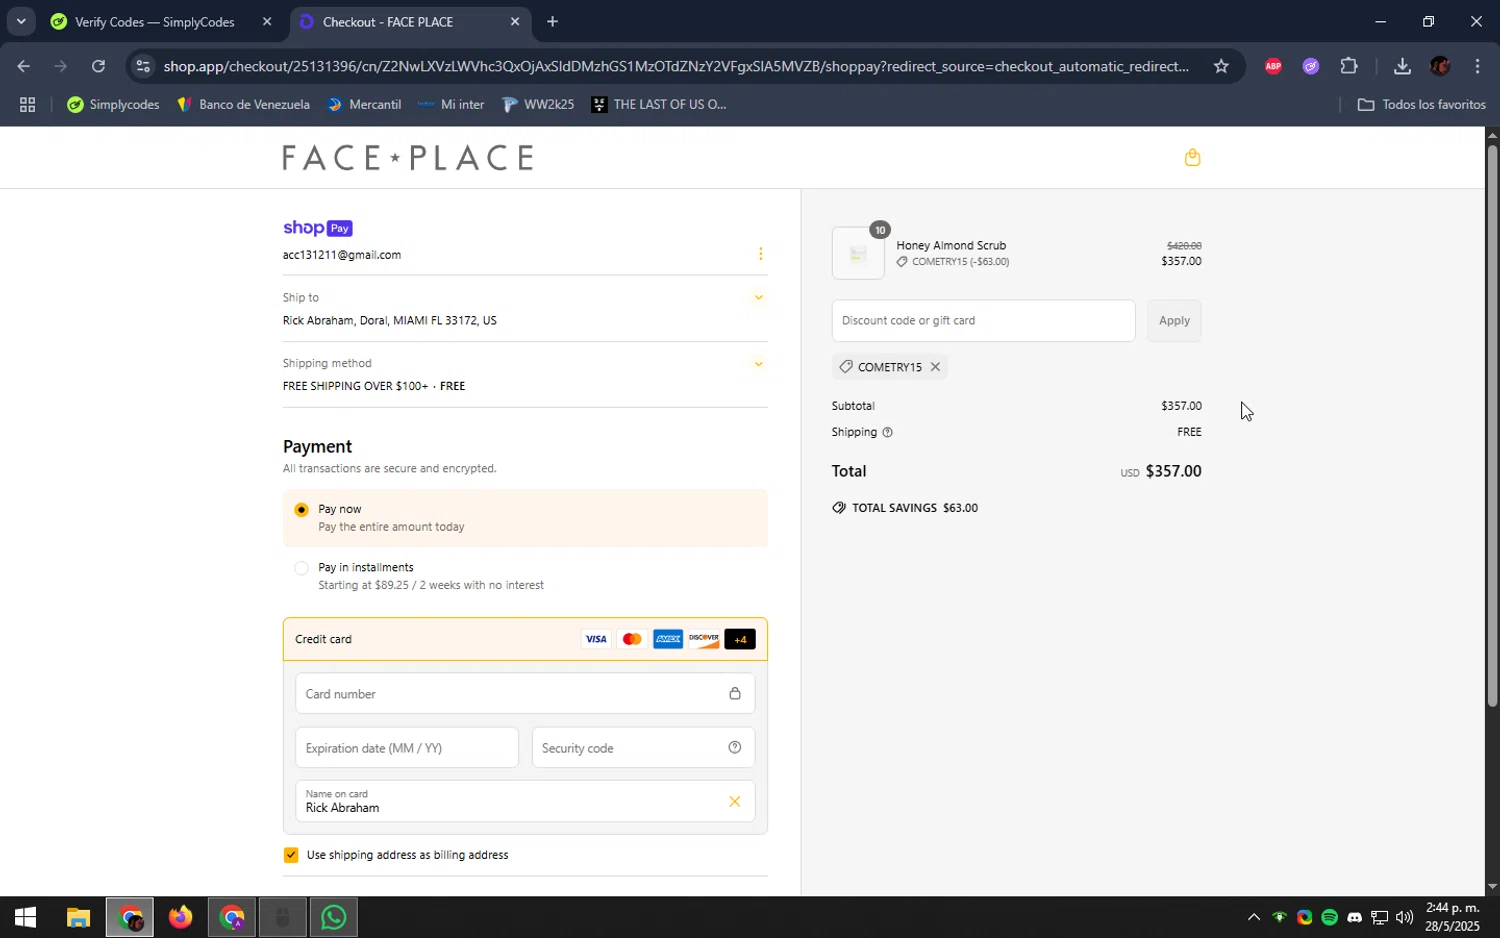Click the Discover card logo
The height and width of the screenshot is (938, 1500).
[x=704, y=639]
